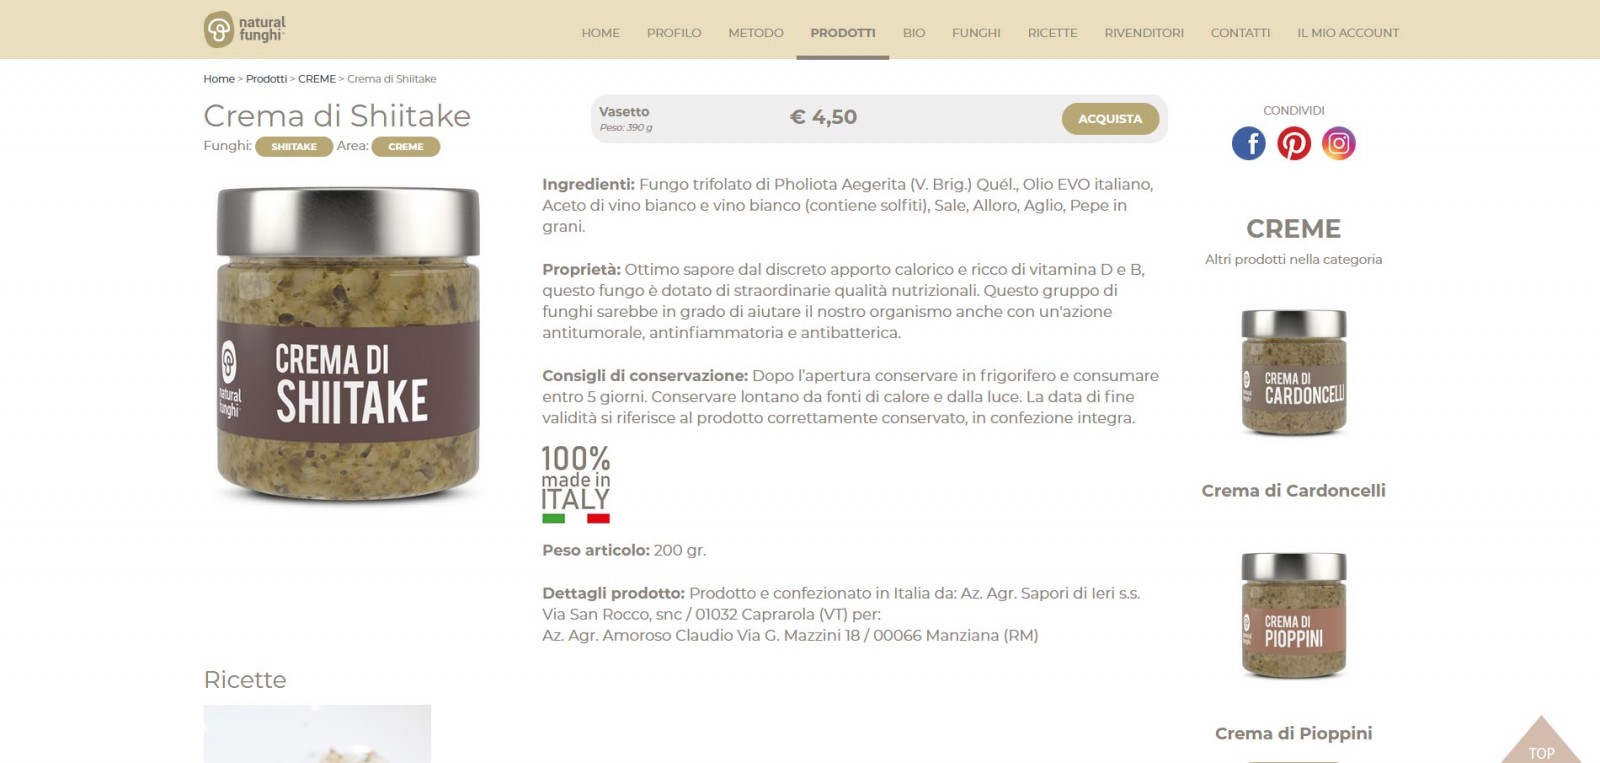Viewport: 1600px width, 763px height.
Task: Click the TOP triangle to jump to page top
Action: (1541, 741)
